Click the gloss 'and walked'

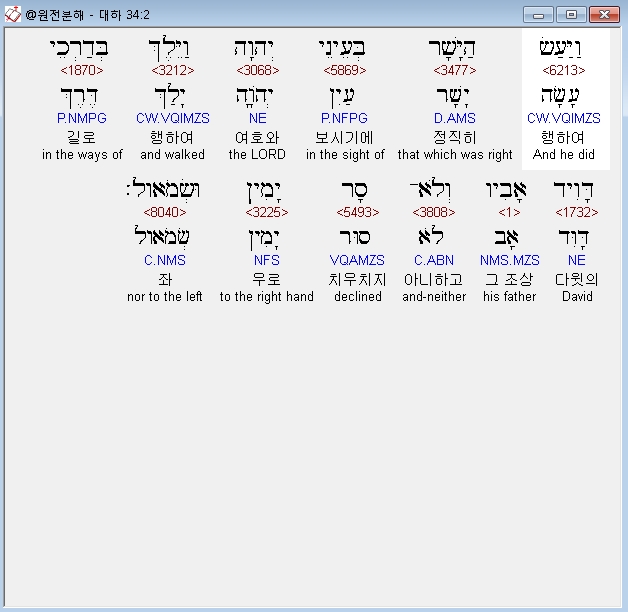point(172,154)
